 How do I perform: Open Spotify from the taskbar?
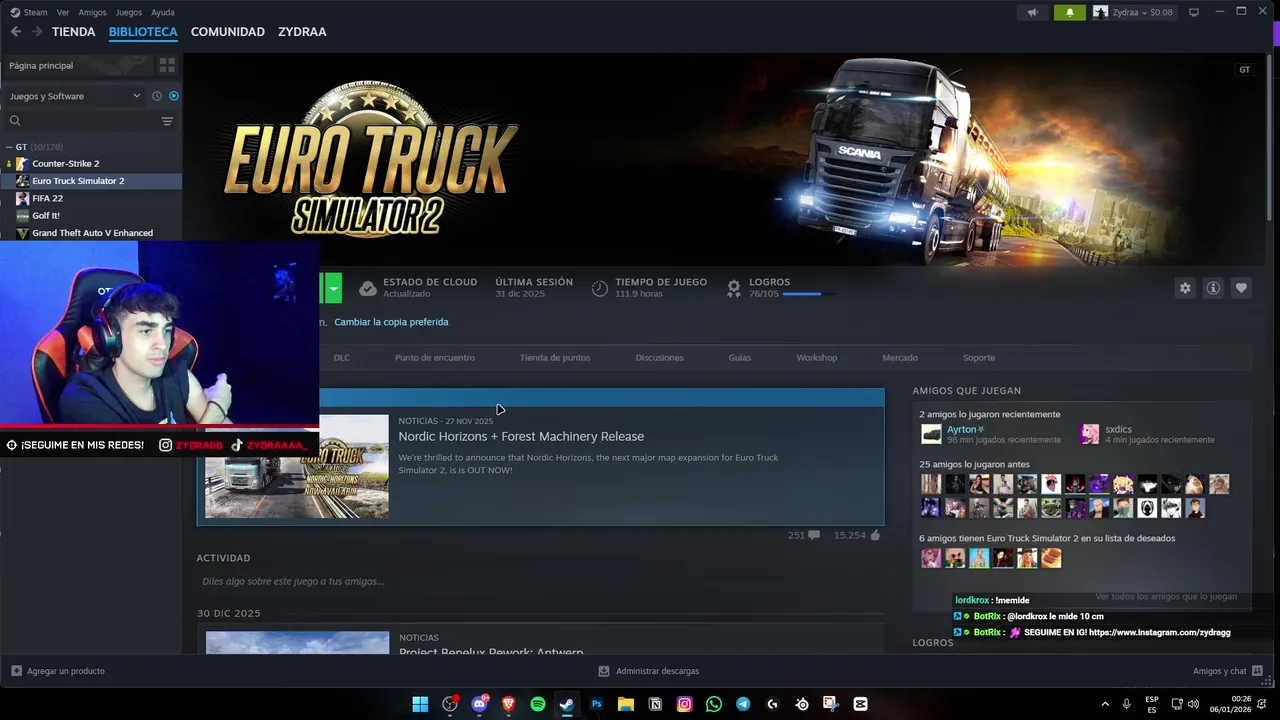pyautogui.click(x=538, y=704)
